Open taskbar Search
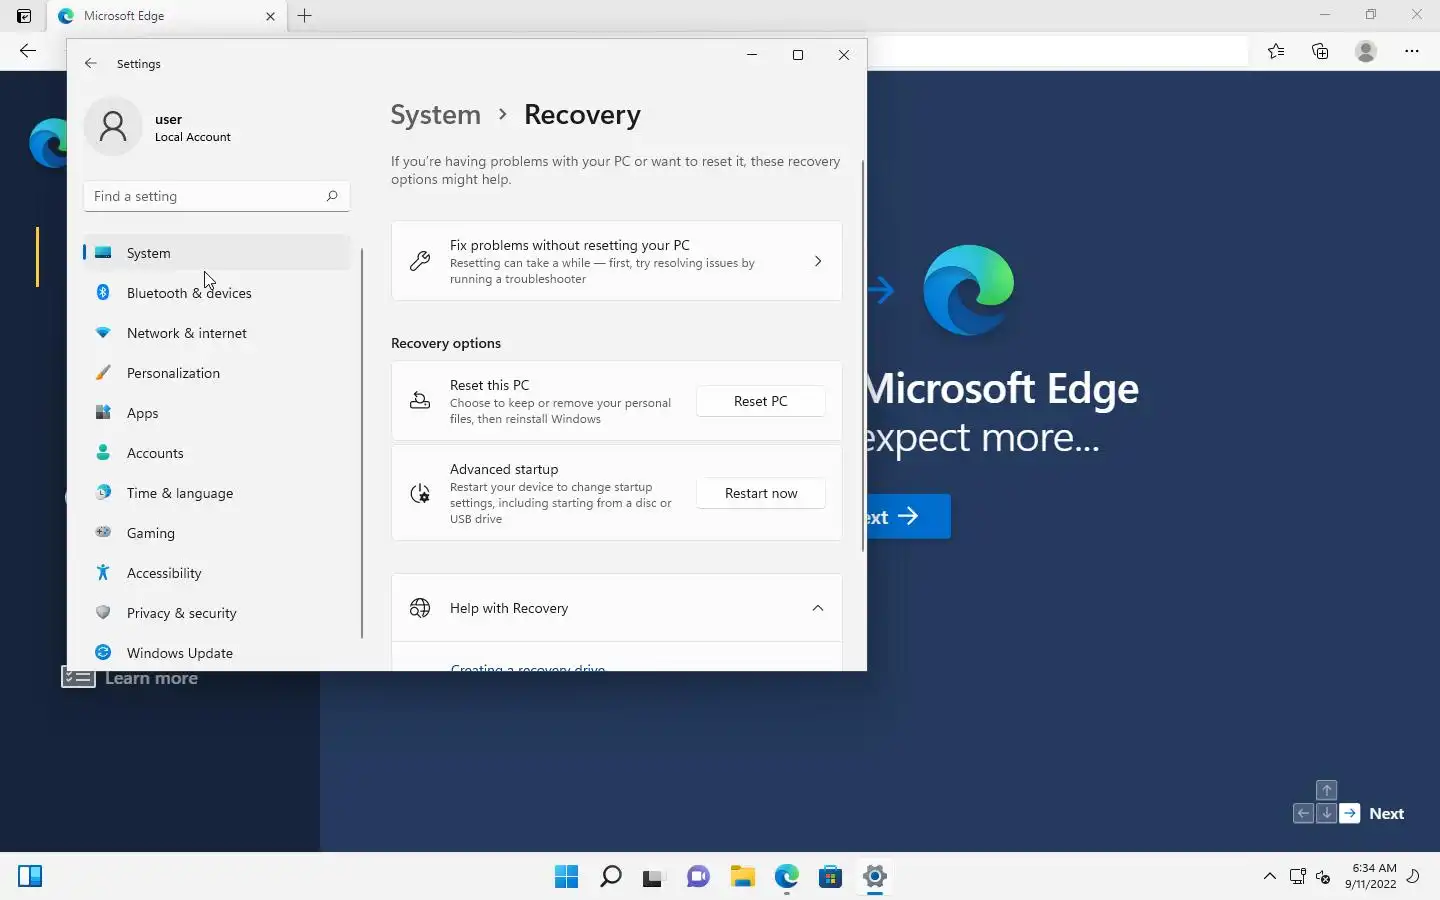 [x=610, y=877]
